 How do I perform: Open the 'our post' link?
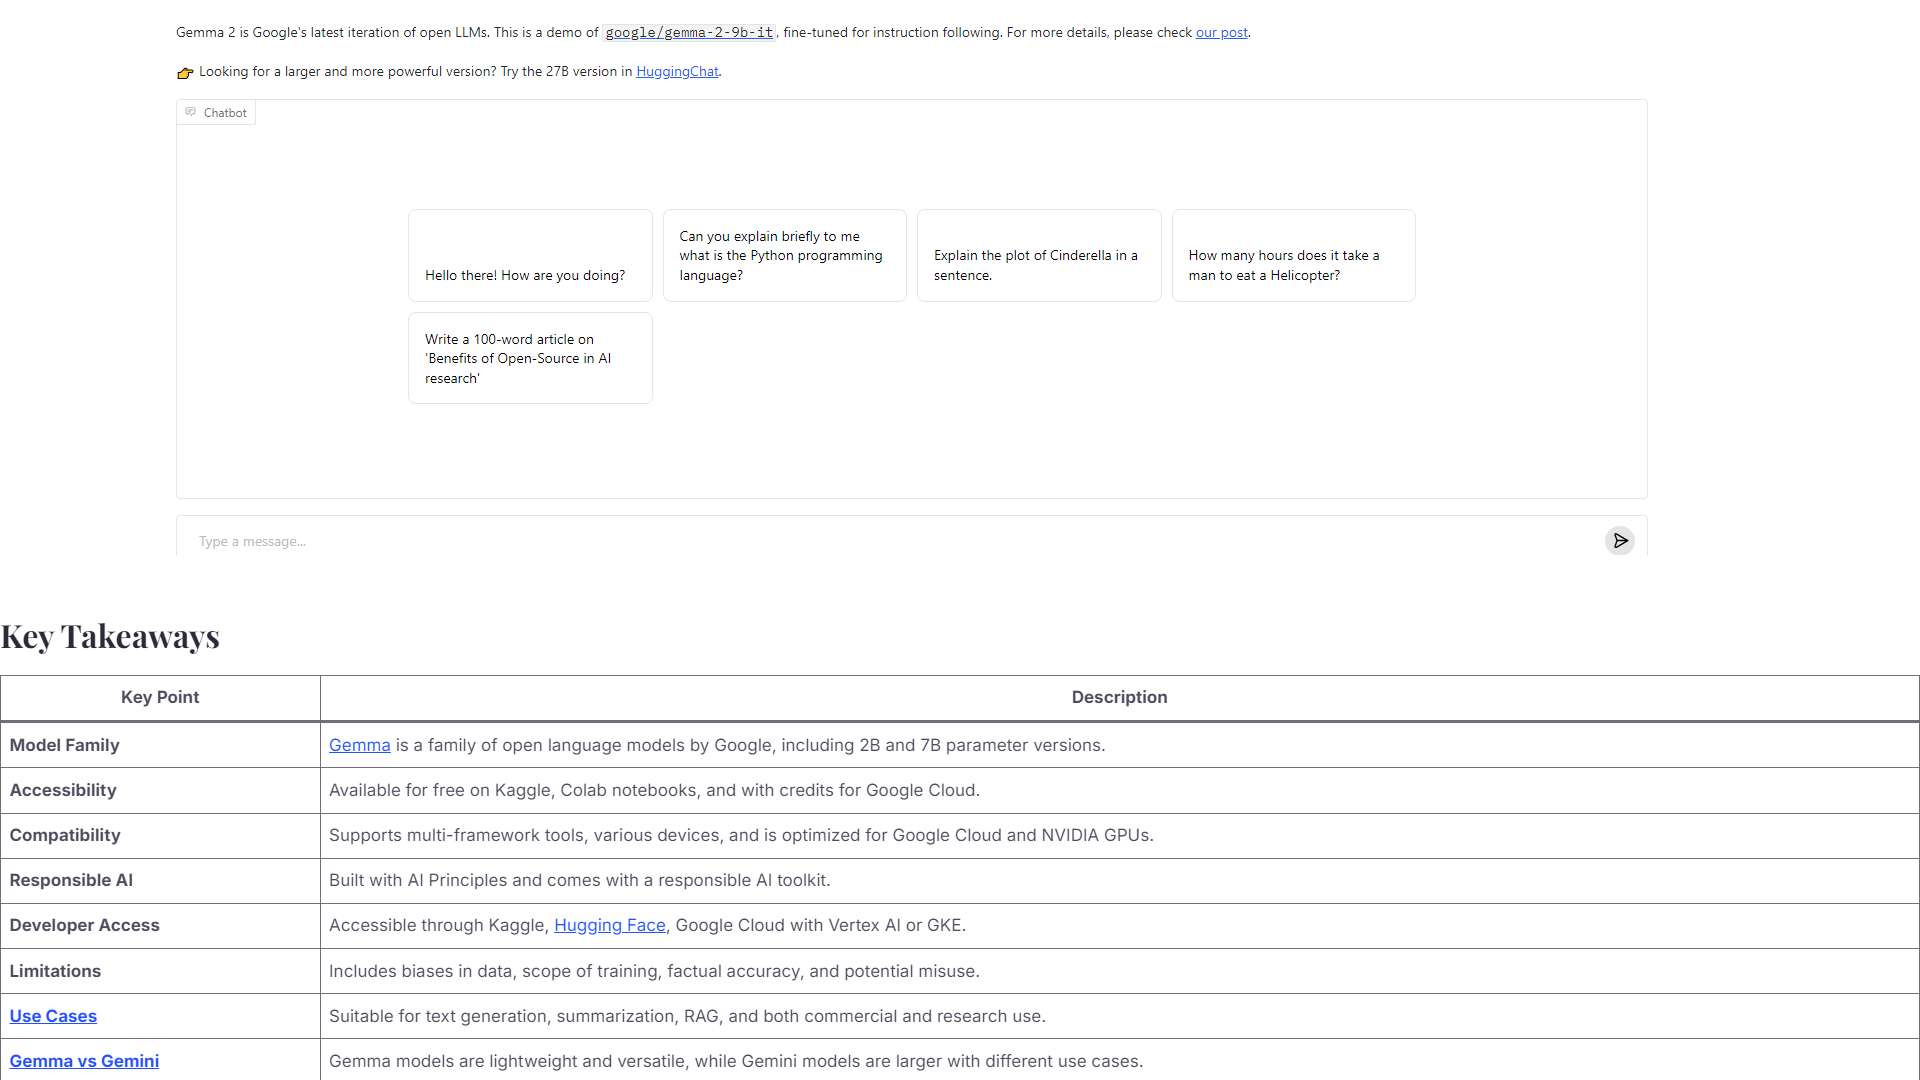1221,32
